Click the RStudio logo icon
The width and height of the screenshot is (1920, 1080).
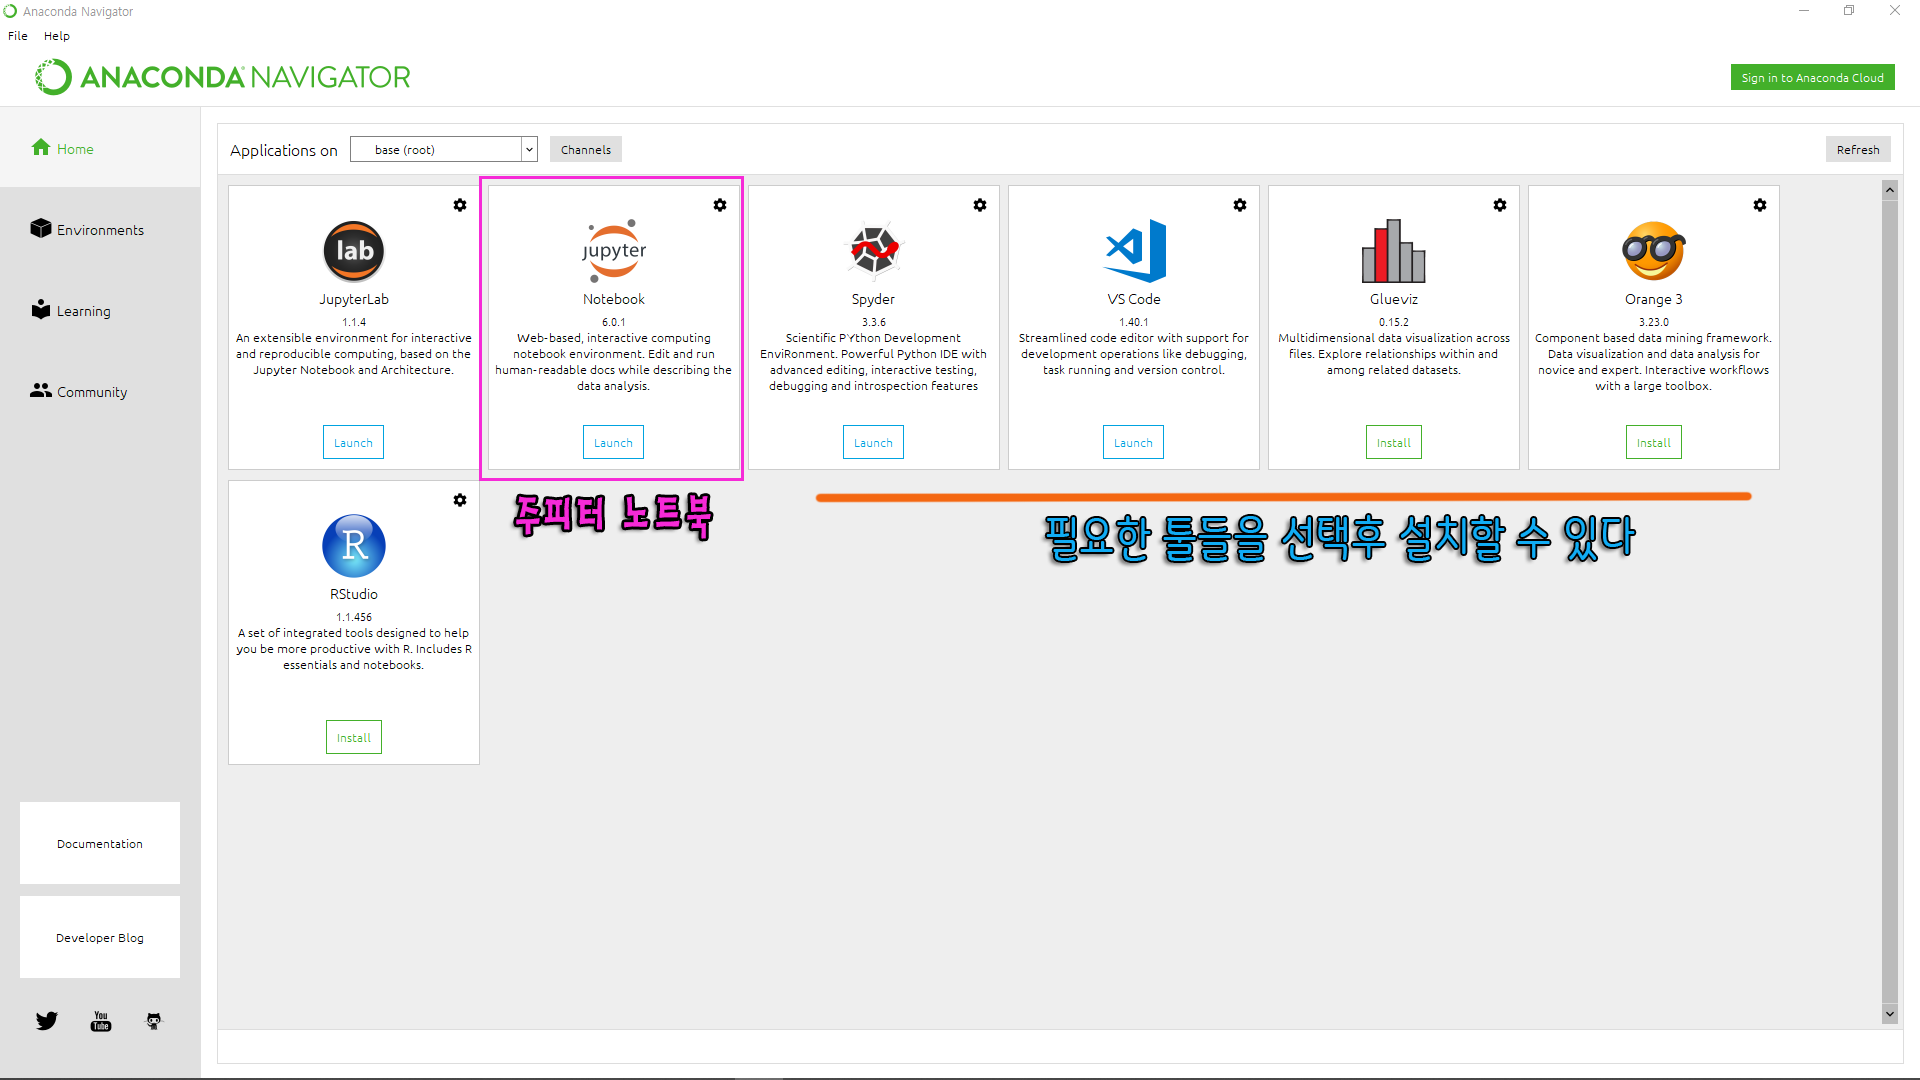354,546
